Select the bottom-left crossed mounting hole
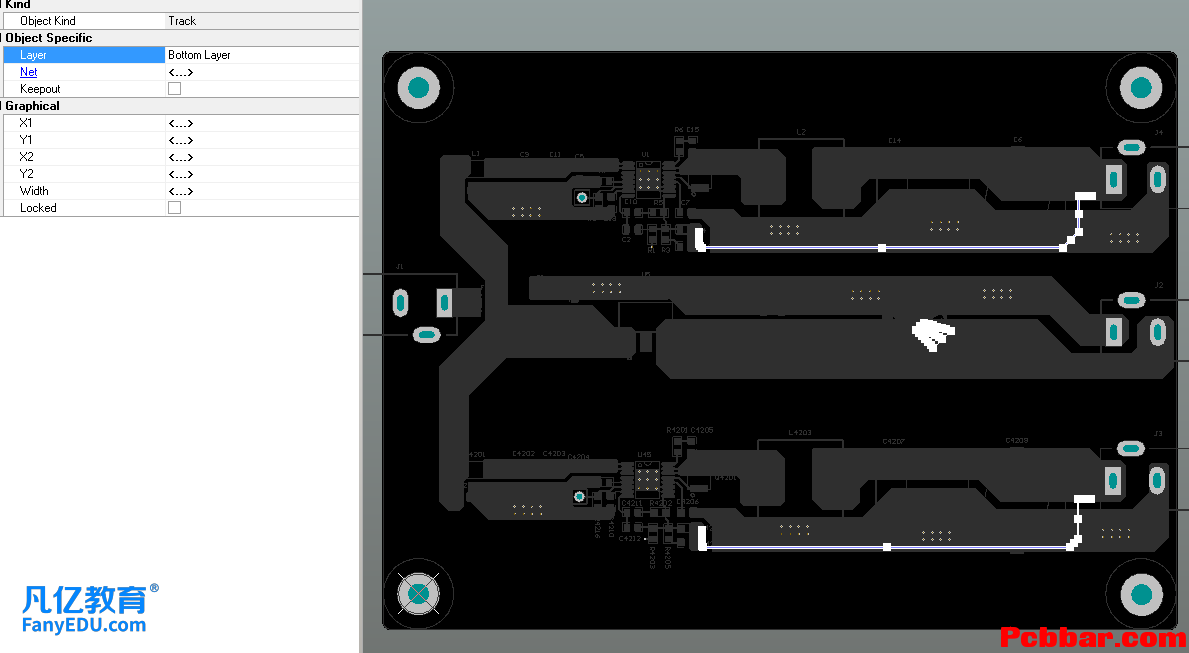The height and width of the screenshot is (653, 1189). pyautogui.click(x=419, y=594)
